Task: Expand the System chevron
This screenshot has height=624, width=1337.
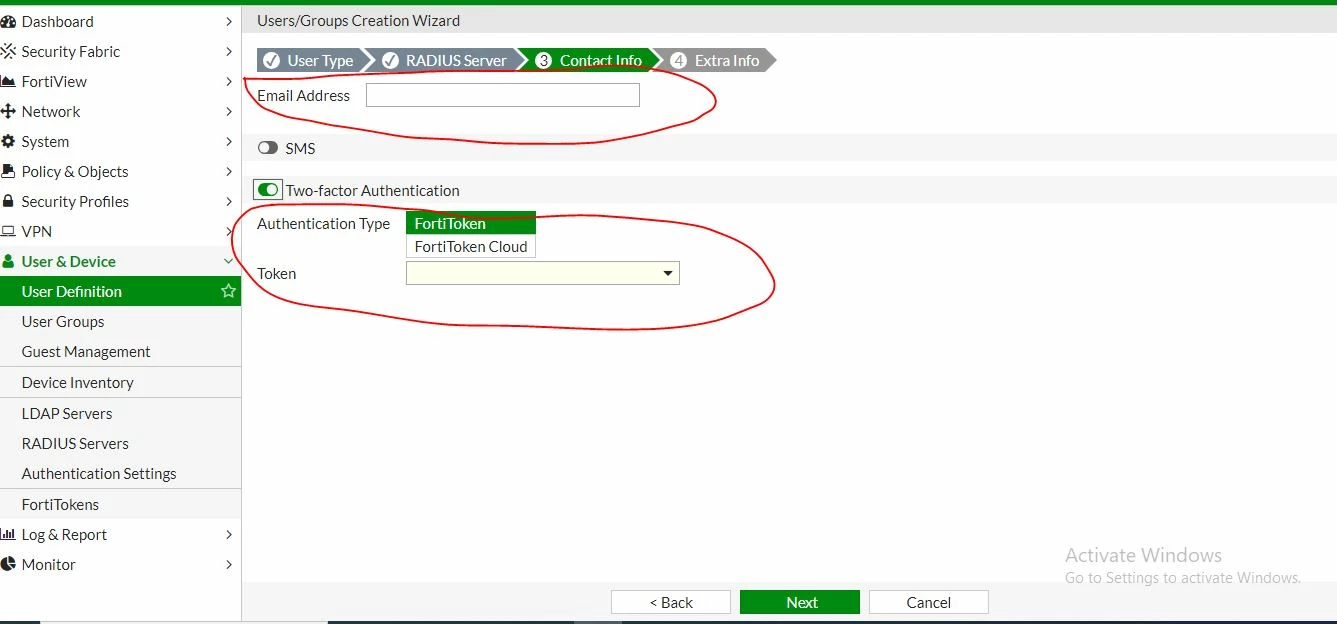Action: click(229, 141)
